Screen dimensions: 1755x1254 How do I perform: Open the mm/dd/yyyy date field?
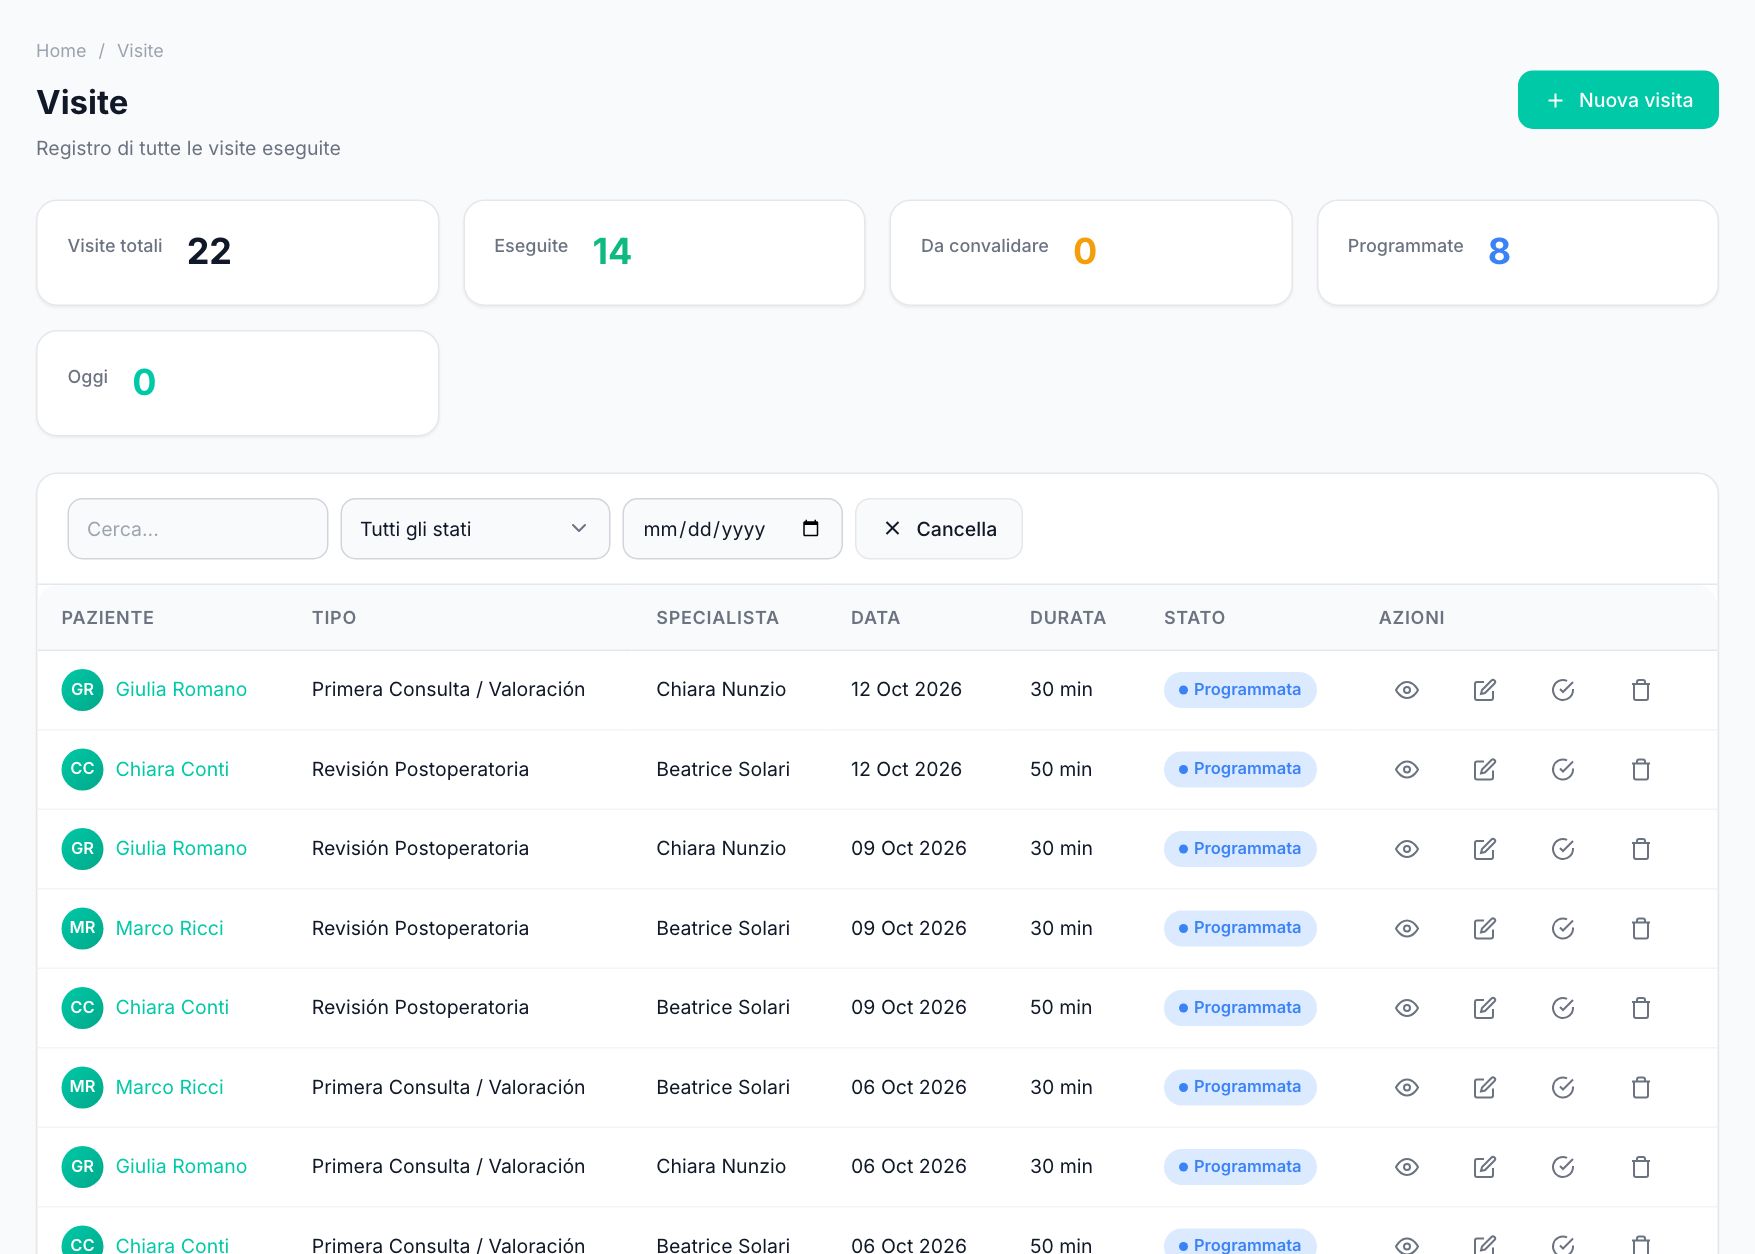tap(732, 529)
